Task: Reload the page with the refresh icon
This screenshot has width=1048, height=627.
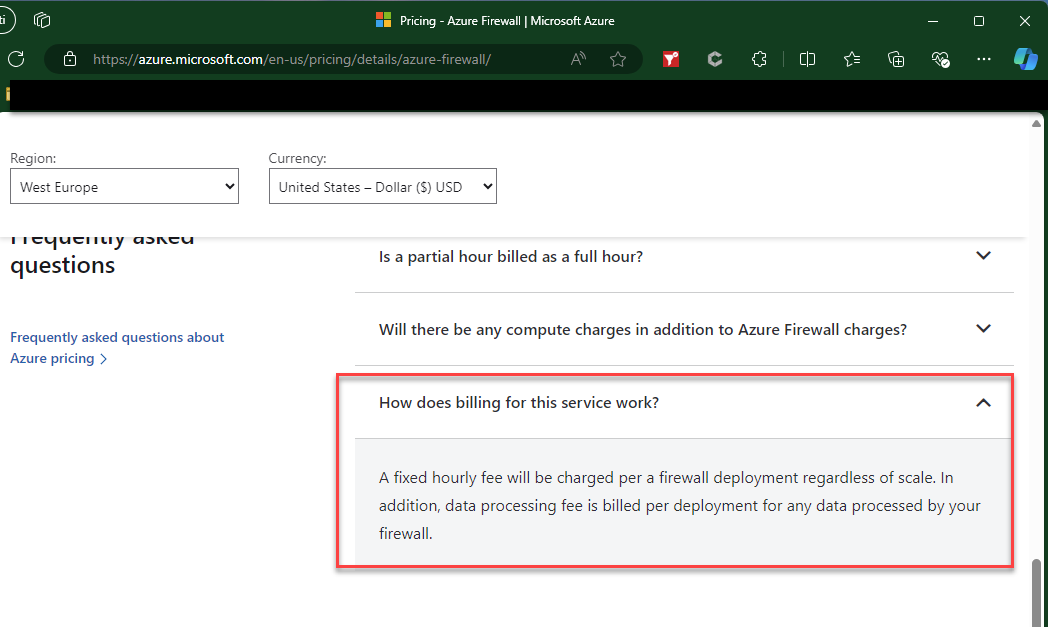Action: 17,59
